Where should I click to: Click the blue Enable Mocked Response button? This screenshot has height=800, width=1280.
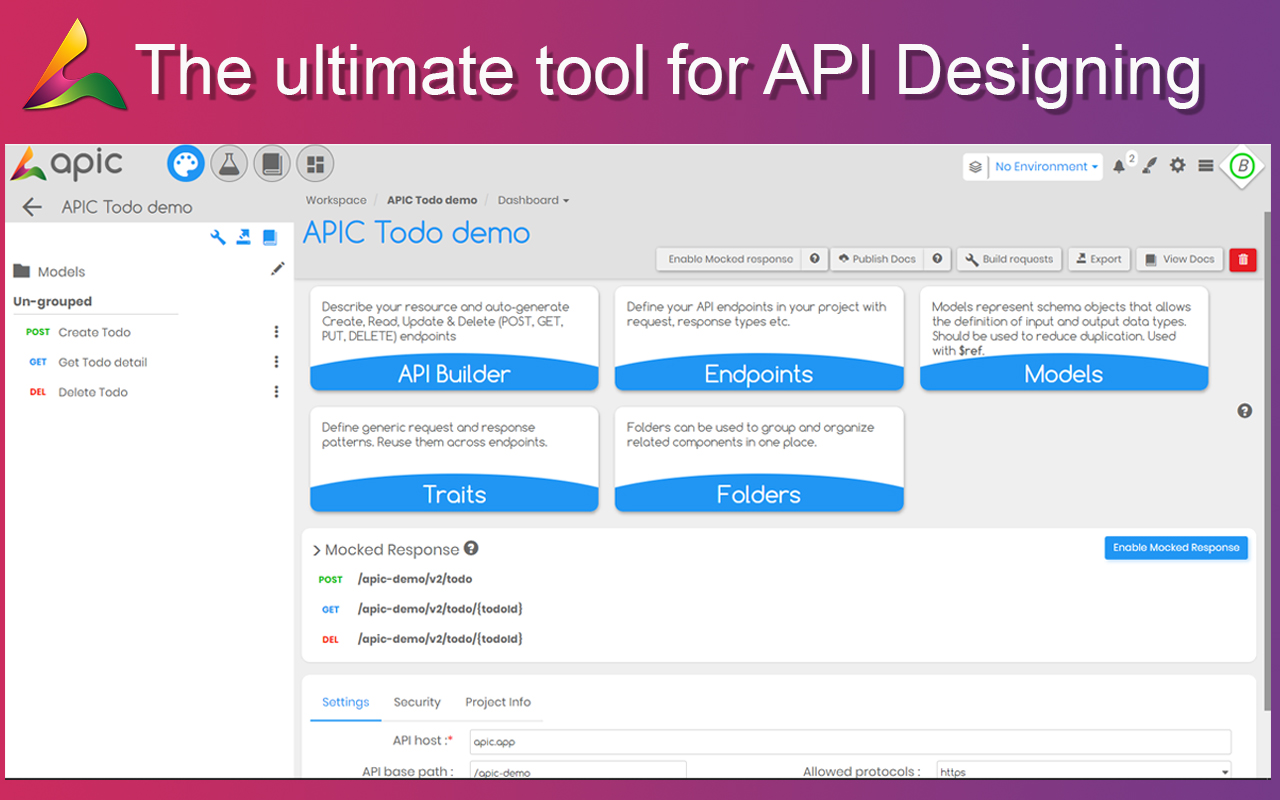[x=1176, y=548]
